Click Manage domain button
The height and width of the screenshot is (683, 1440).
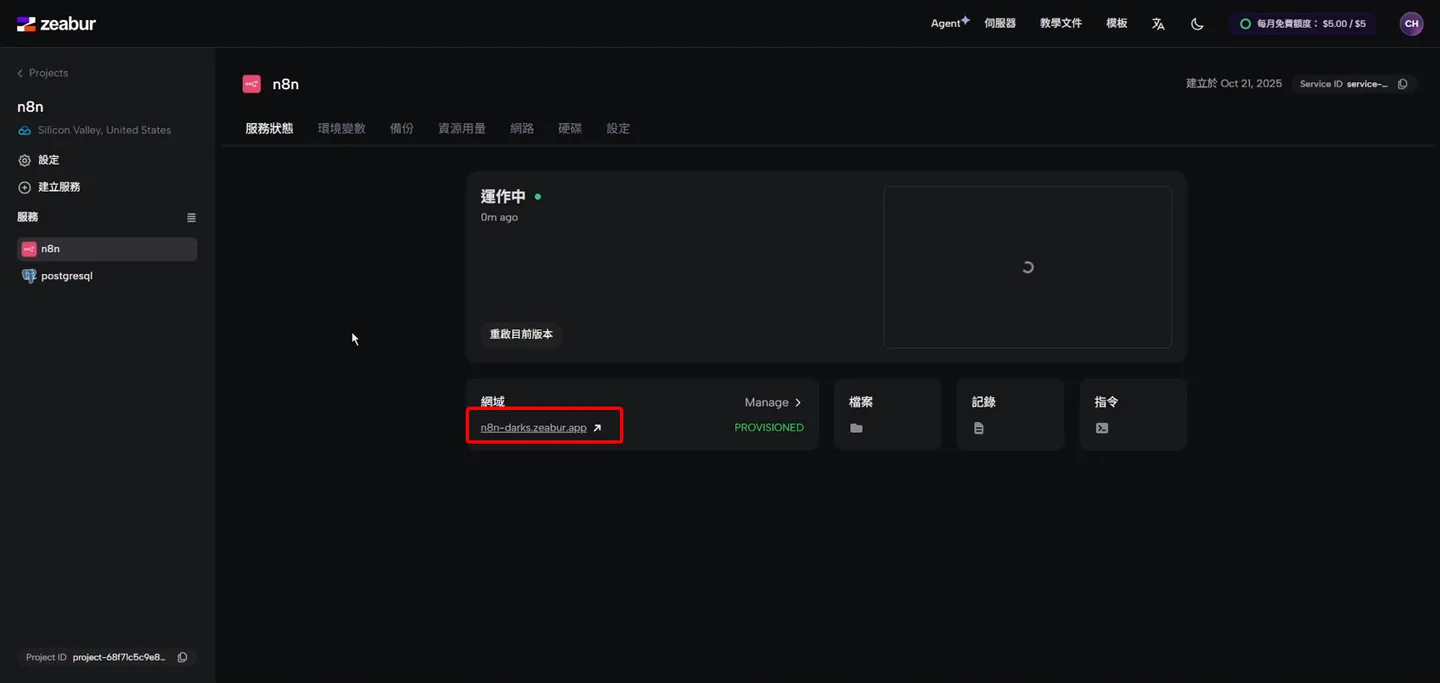point(773,402)
